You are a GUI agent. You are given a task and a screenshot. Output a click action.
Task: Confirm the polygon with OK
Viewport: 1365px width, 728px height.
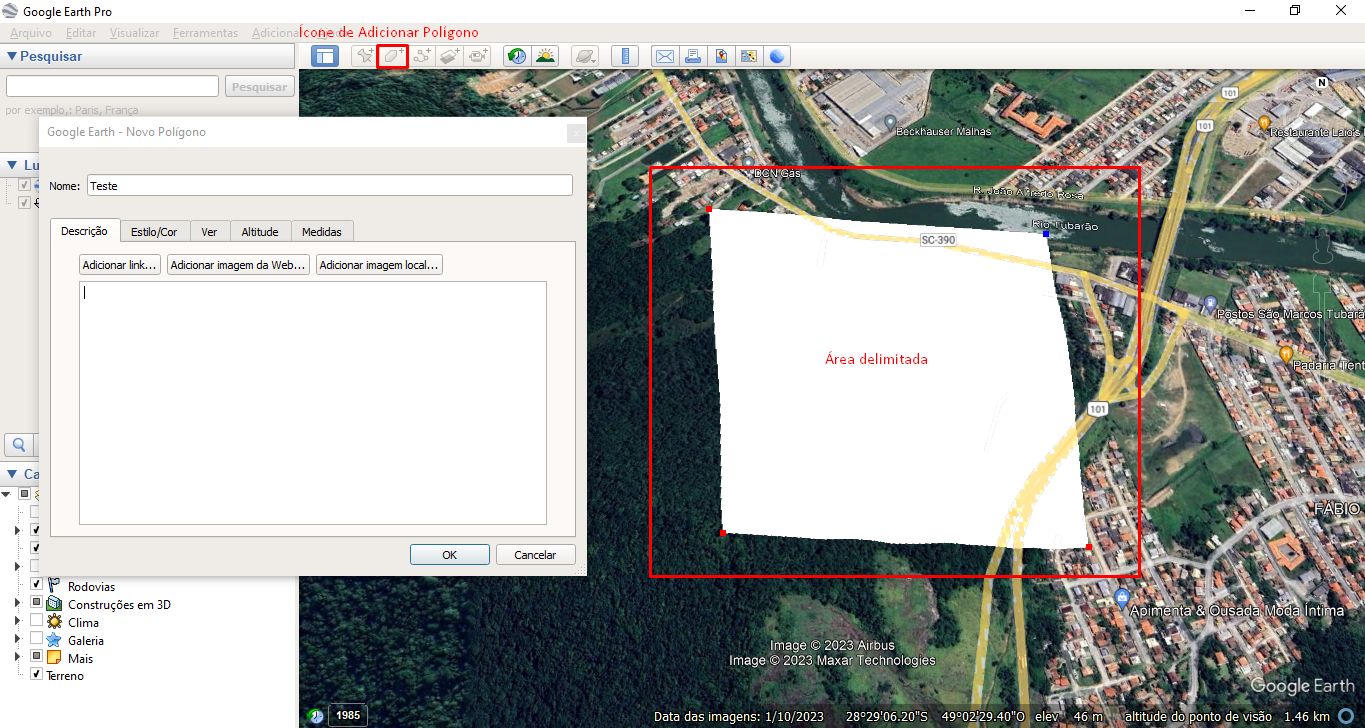coord(450,554)
